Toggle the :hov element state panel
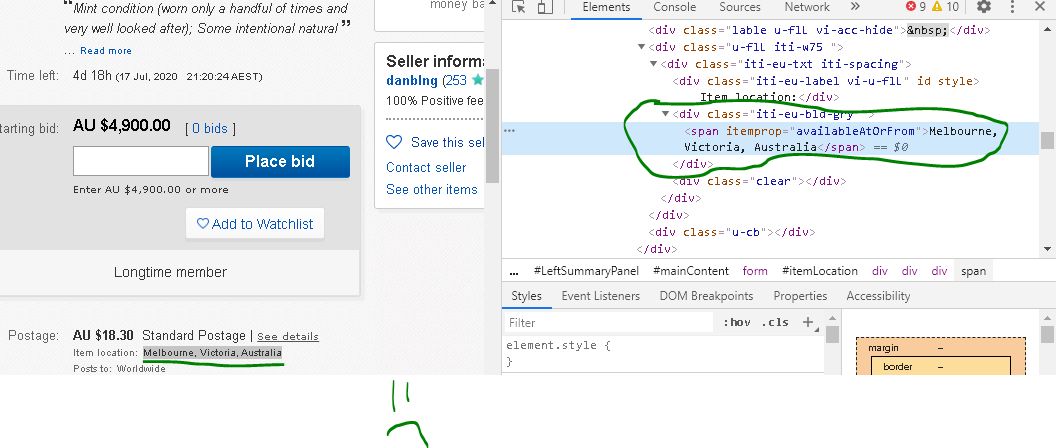The width and height of the screenshot is (1056, 448). [737, 322]
